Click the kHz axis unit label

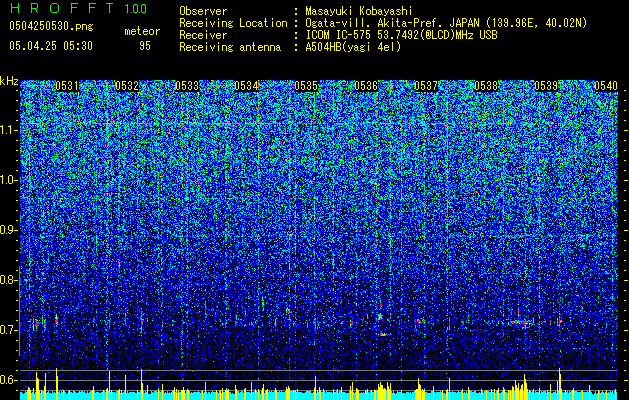9,81
